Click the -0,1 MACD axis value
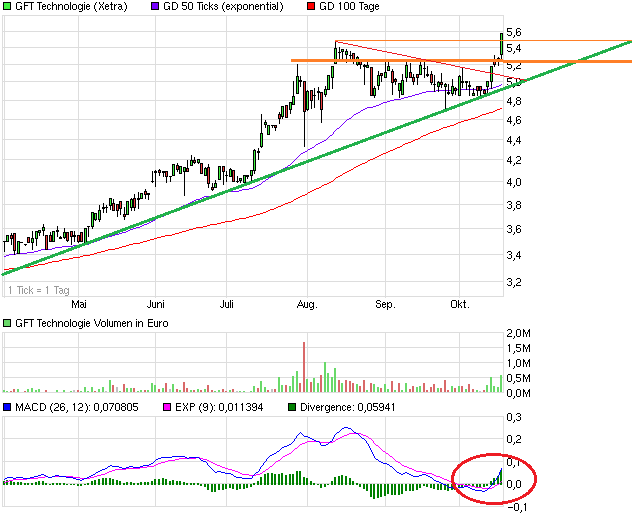The width and height of the screenshot is (632, 515). pos(515,507)
